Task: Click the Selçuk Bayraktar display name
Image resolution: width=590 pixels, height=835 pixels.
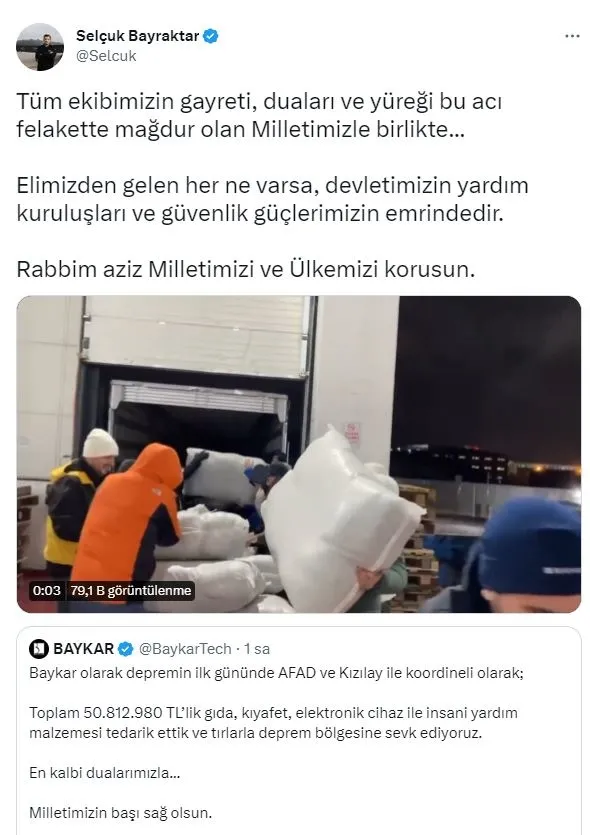Action: pos(137,36)
